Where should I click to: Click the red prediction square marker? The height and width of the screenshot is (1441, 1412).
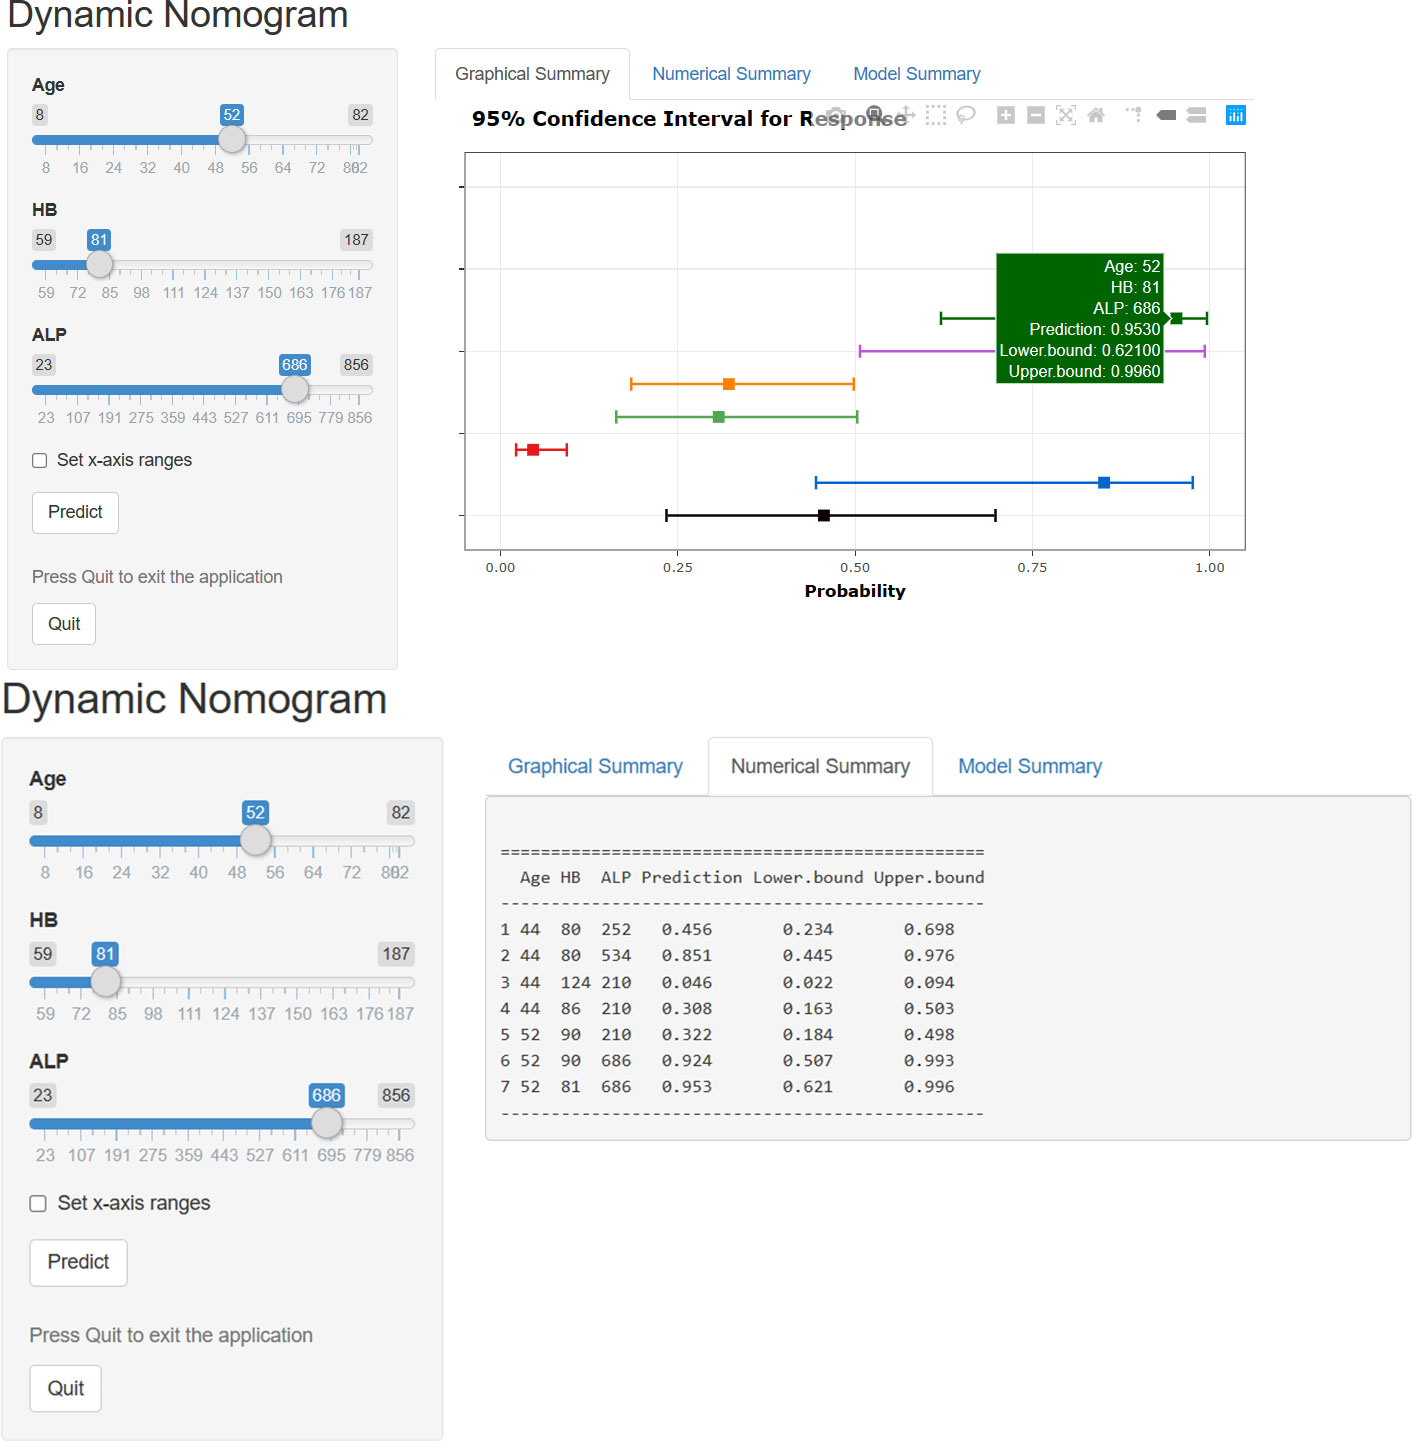533,450
